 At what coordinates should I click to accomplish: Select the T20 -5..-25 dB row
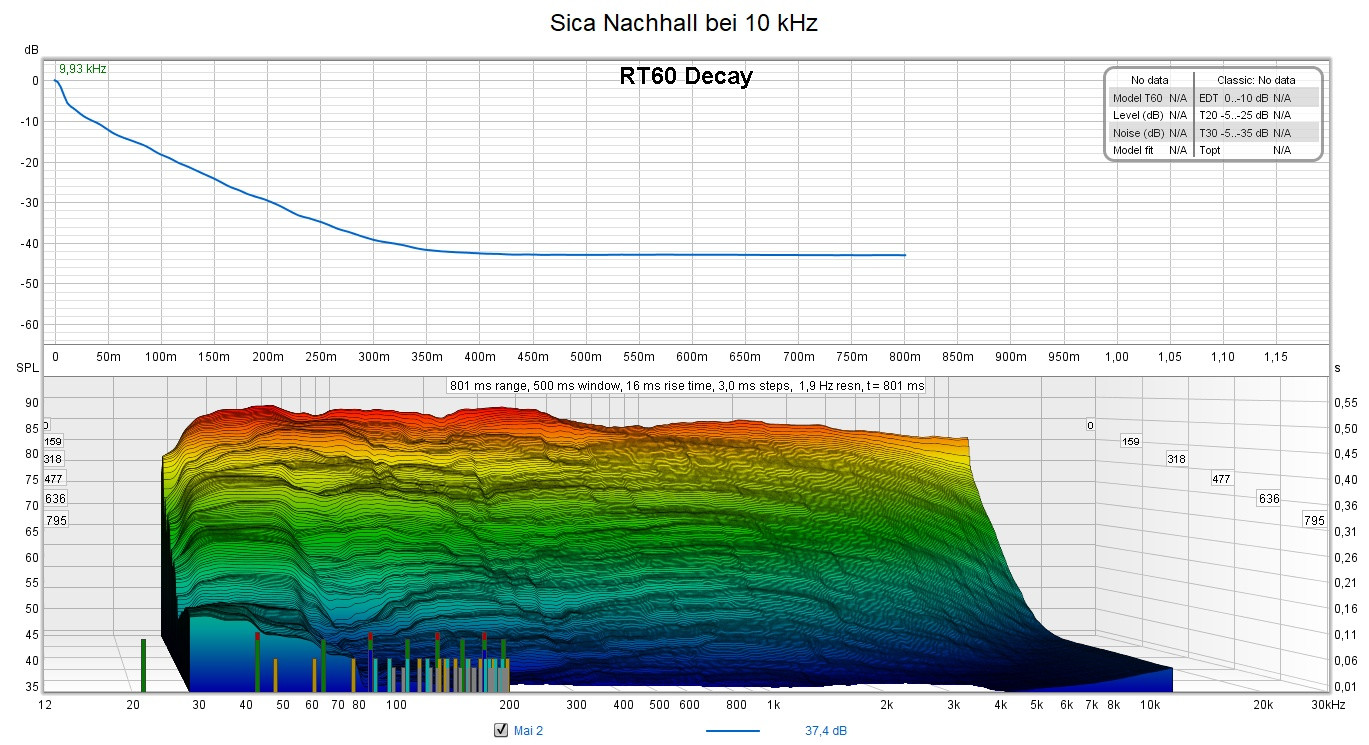pos(1256,115)
